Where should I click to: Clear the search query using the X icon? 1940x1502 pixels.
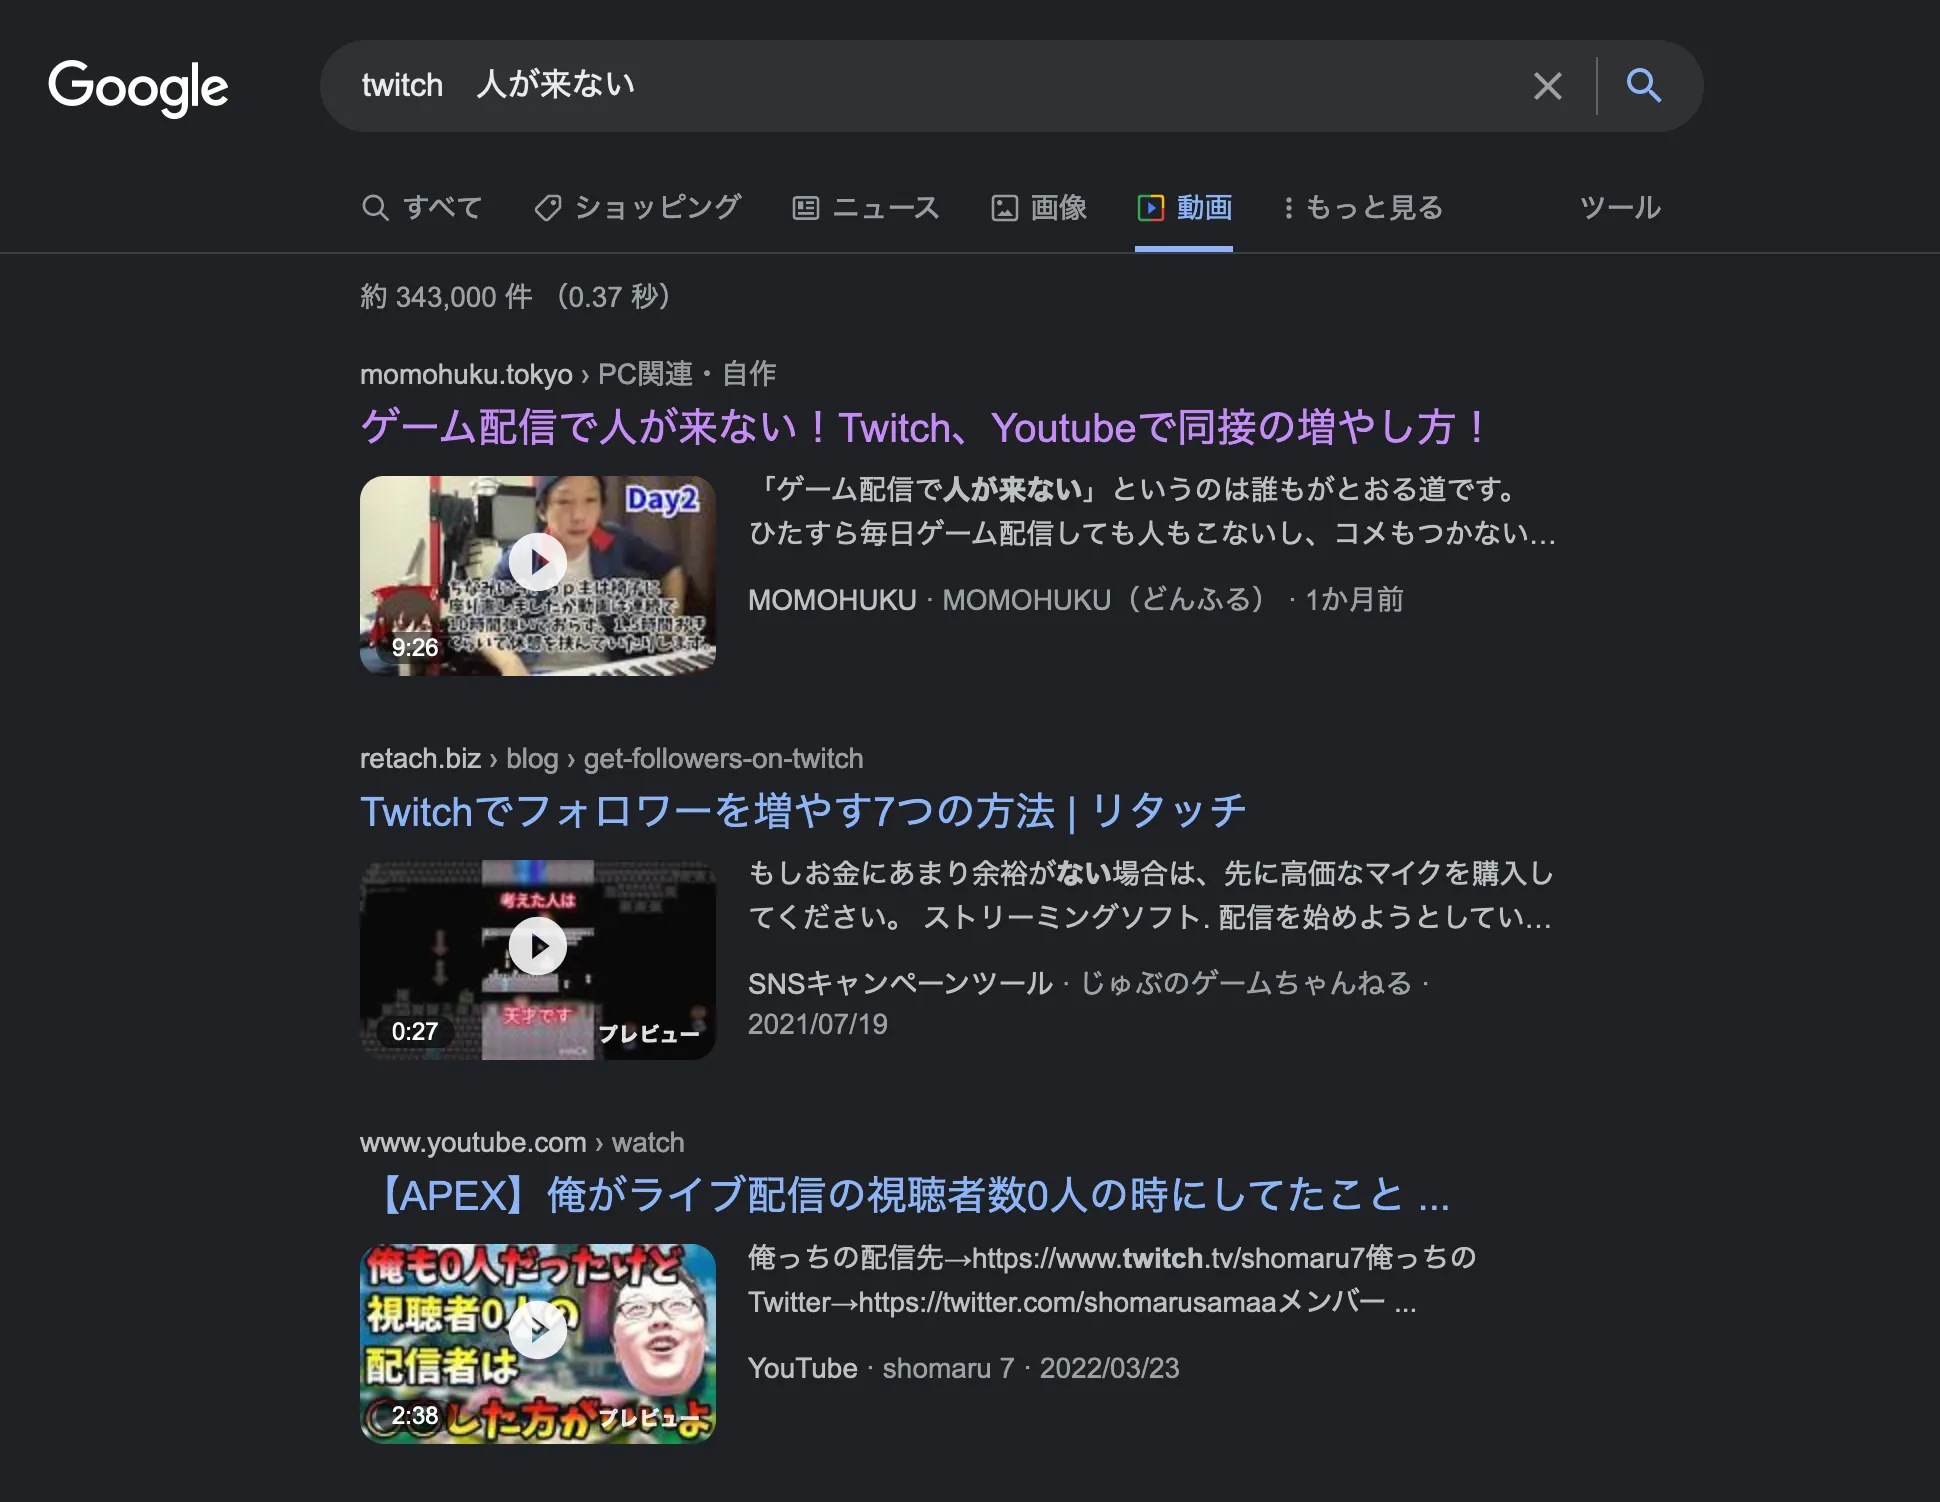pos(1547,86)
